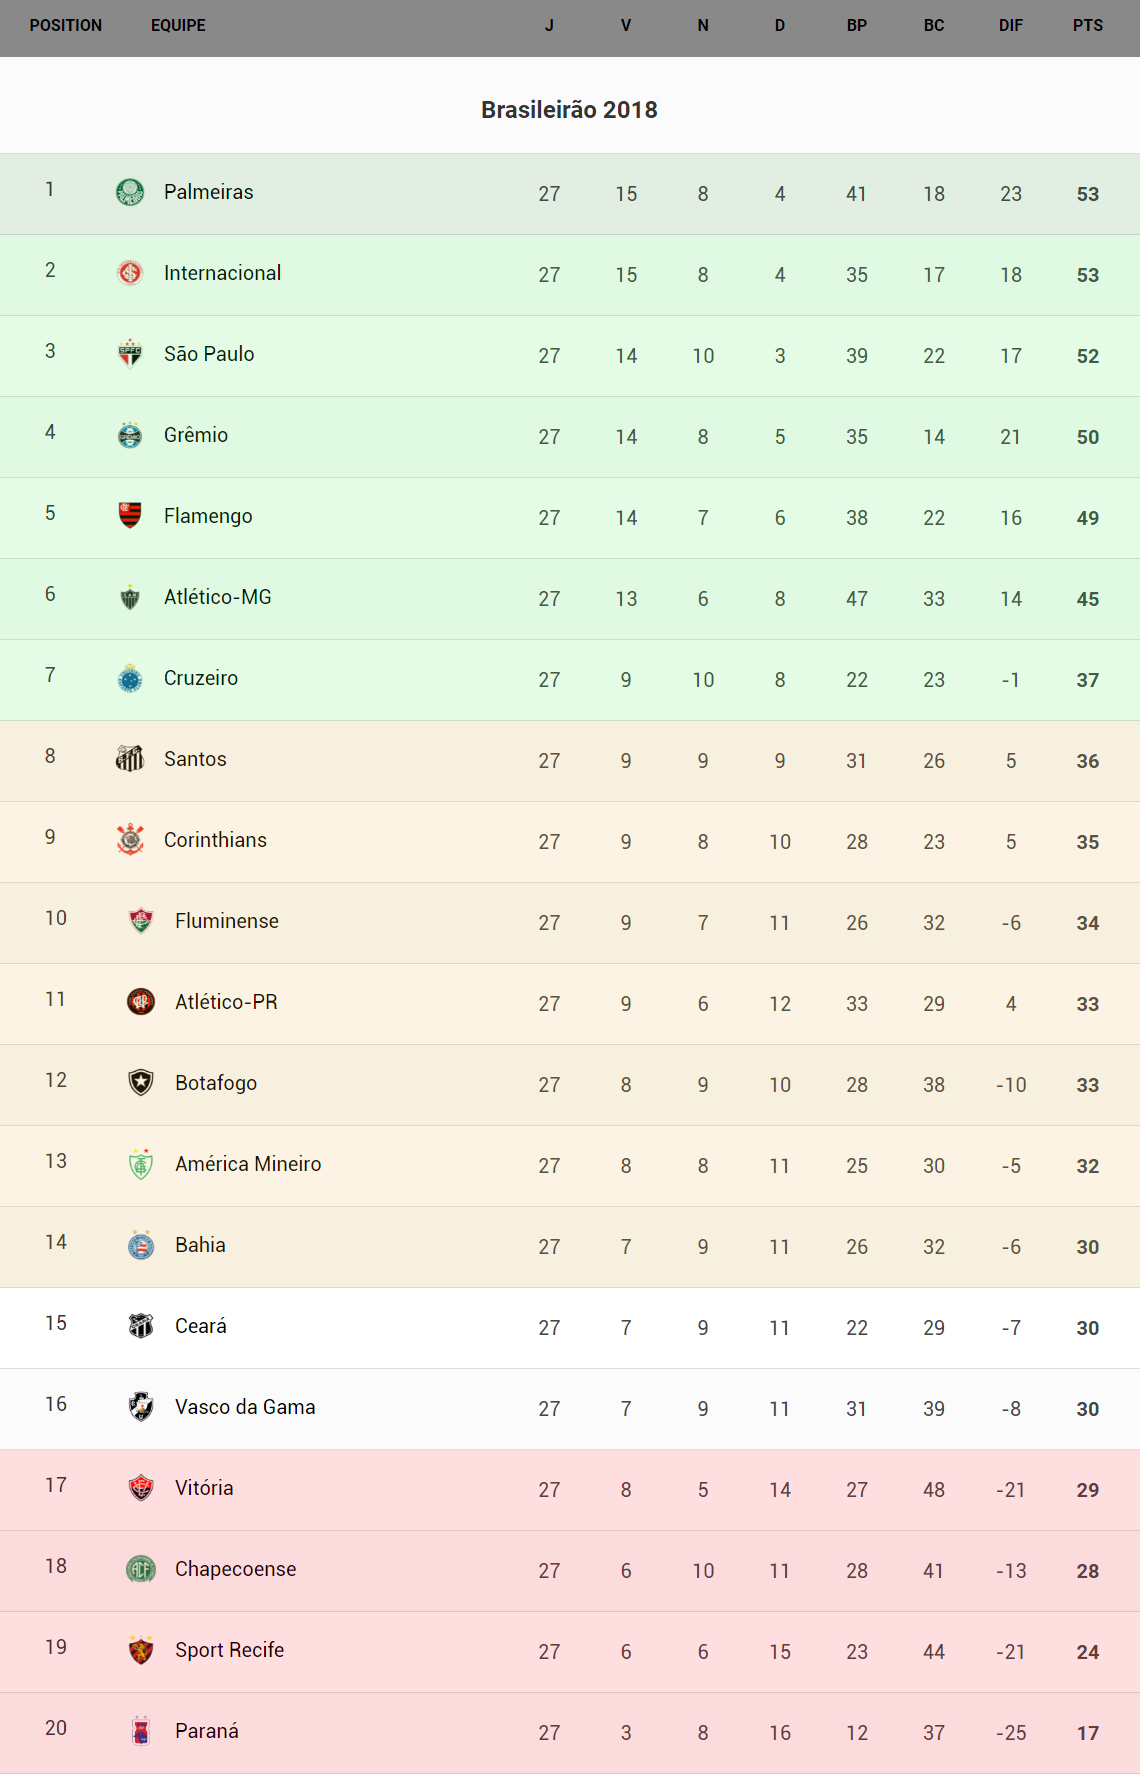Click the Brasileirão 2018 title
This screenshot has width=1140, height=1776.
(569, 110)
